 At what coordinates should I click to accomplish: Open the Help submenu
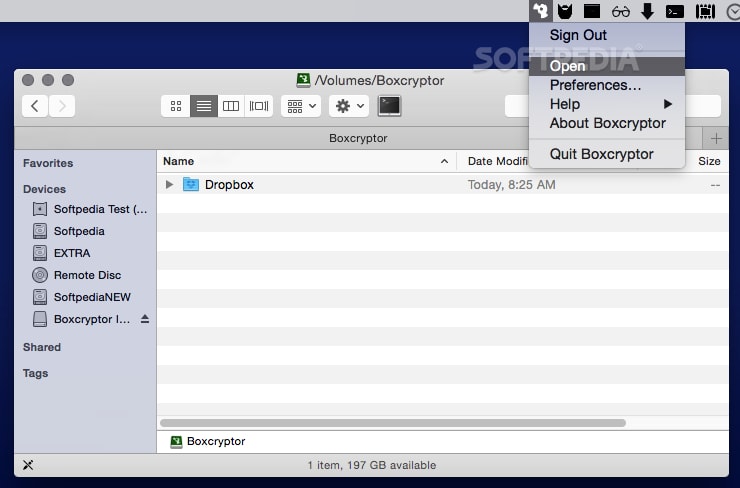[x=607, y=104]
